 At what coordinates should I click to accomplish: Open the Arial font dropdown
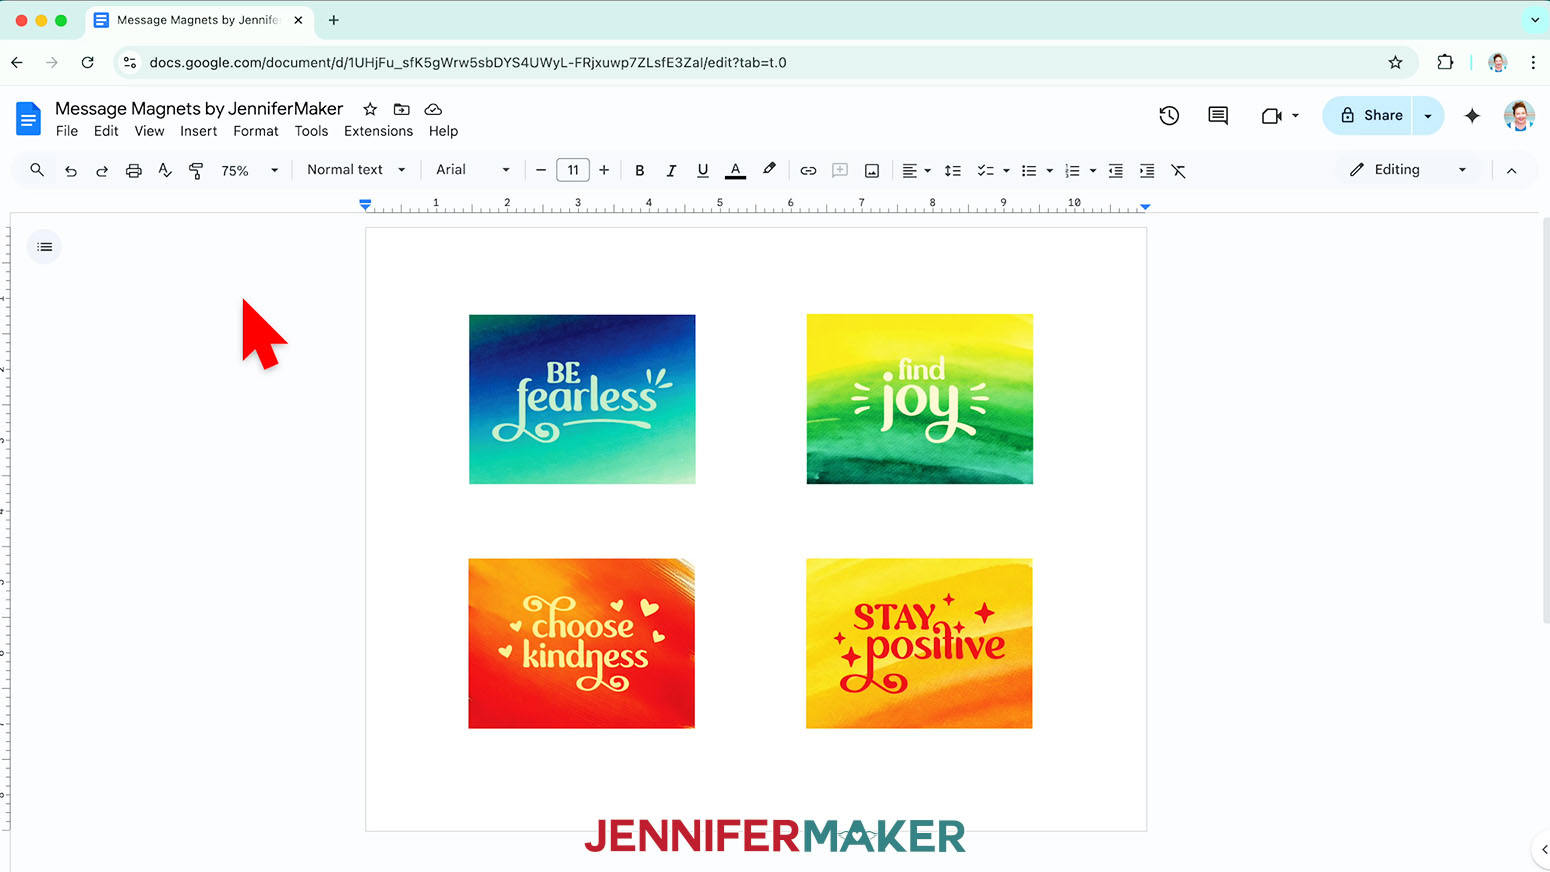(473, 170)
